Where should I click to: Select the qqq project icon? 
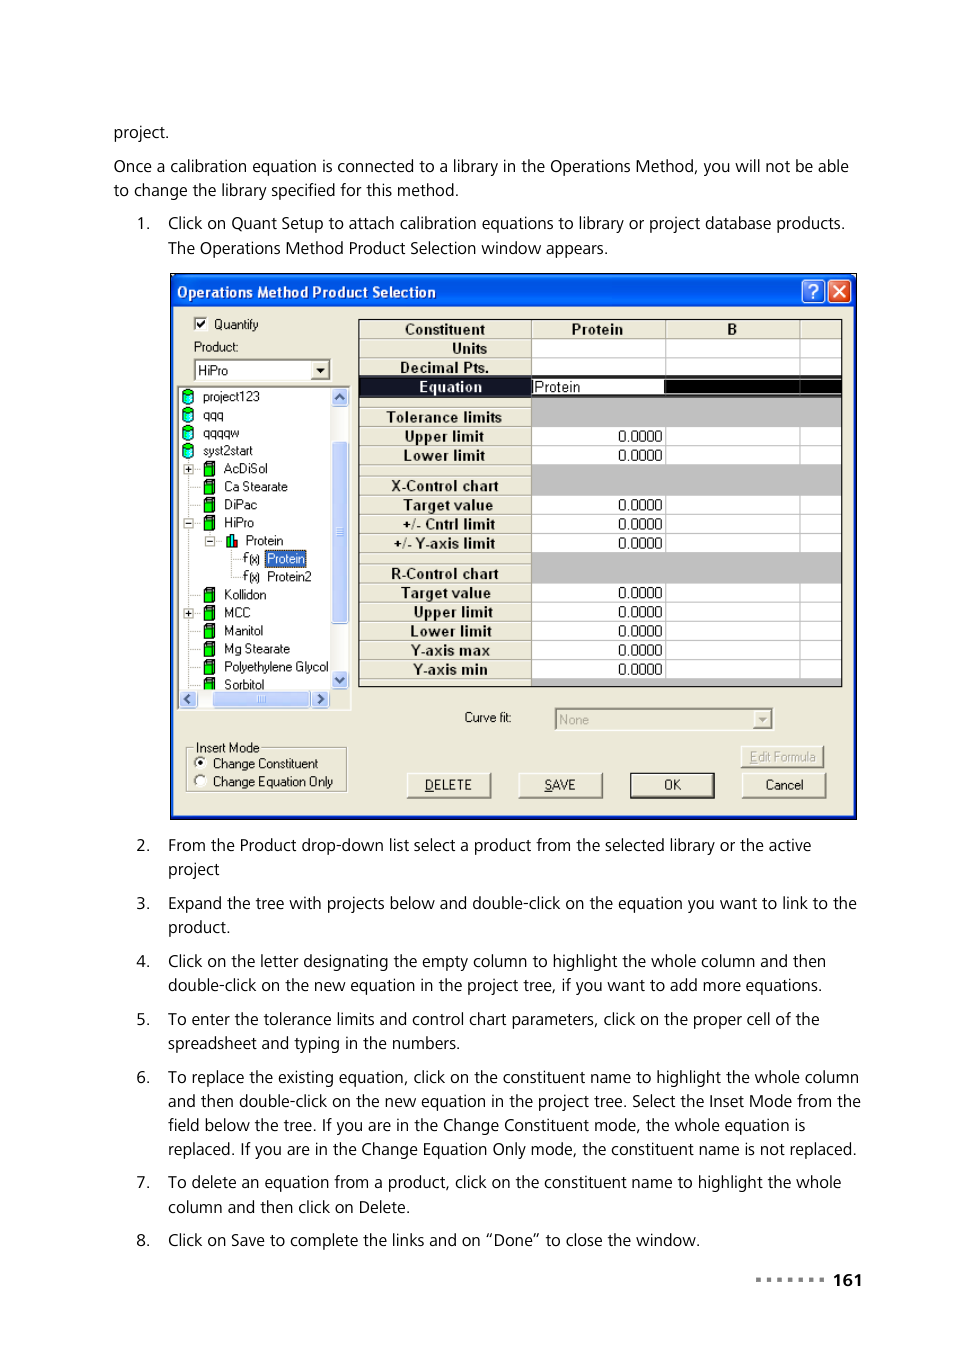[188, 415]
